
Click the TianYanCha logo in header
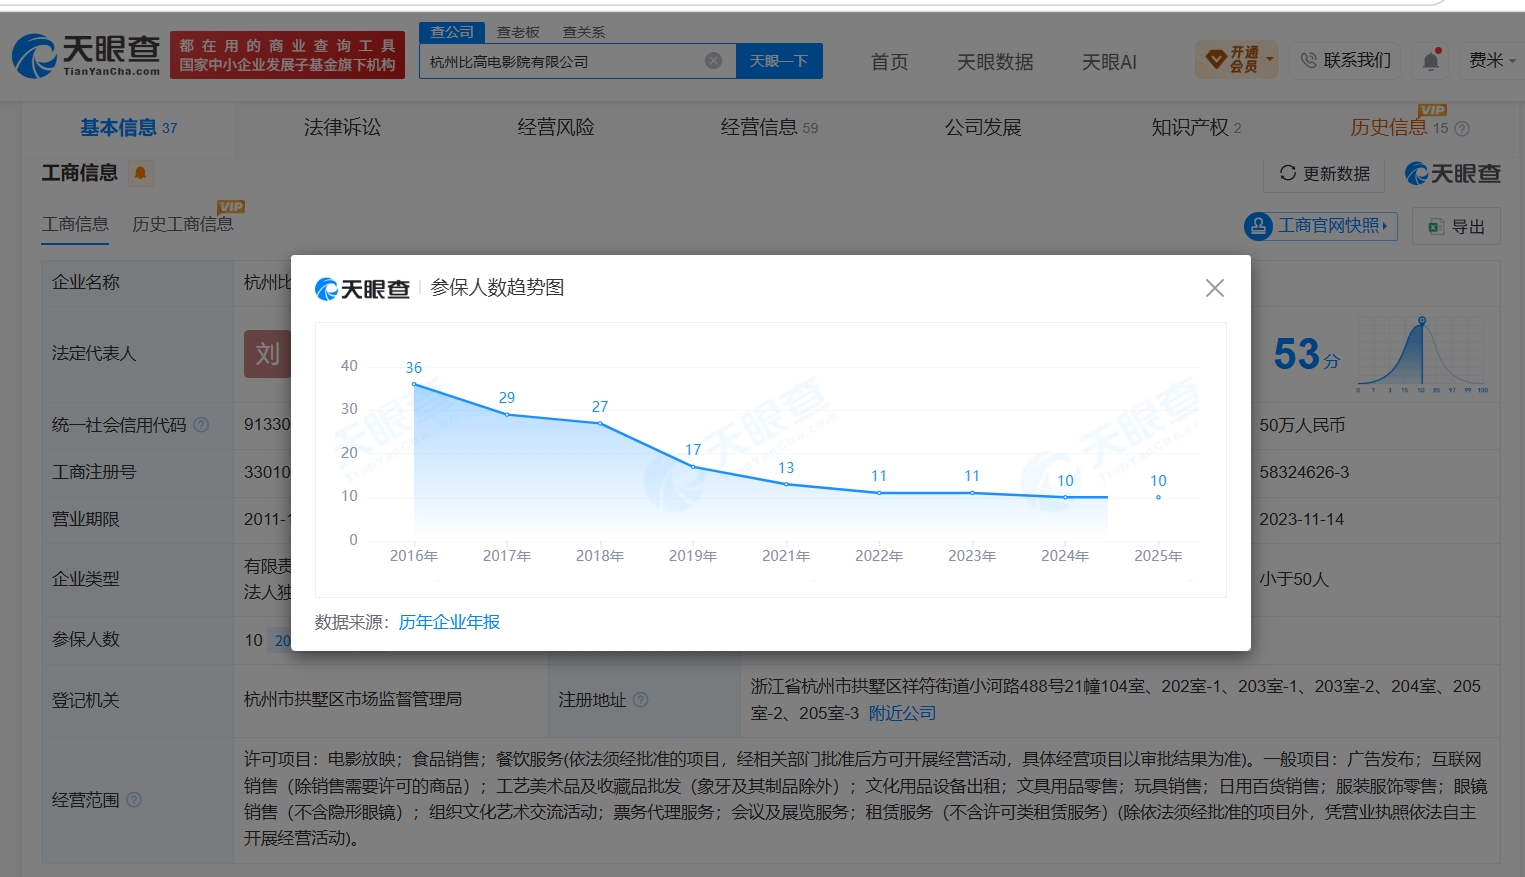pyautogui.click(x=86, y=55)
